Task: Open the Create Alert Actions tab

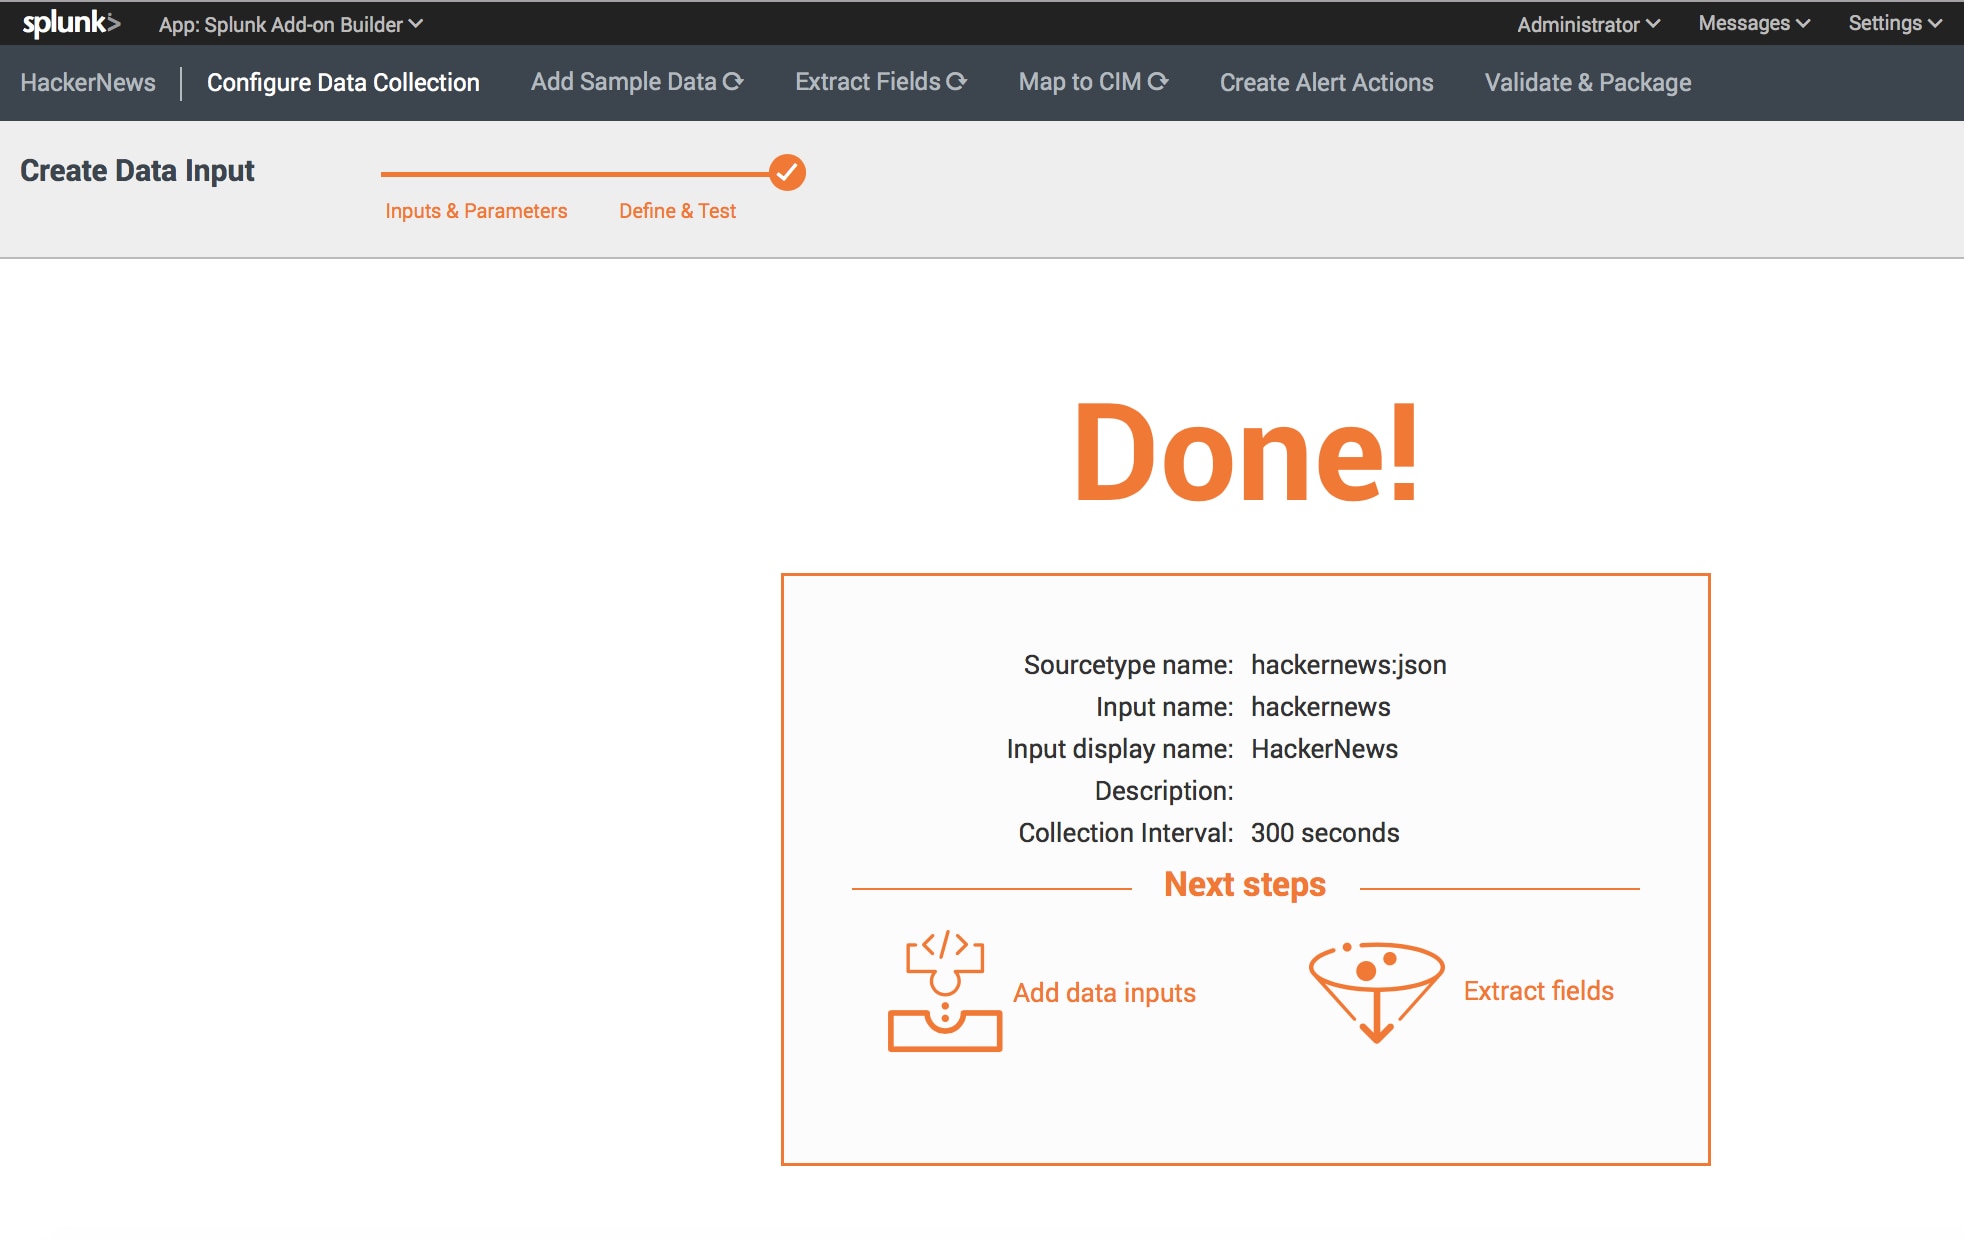Action: (x=1326, y=83)
